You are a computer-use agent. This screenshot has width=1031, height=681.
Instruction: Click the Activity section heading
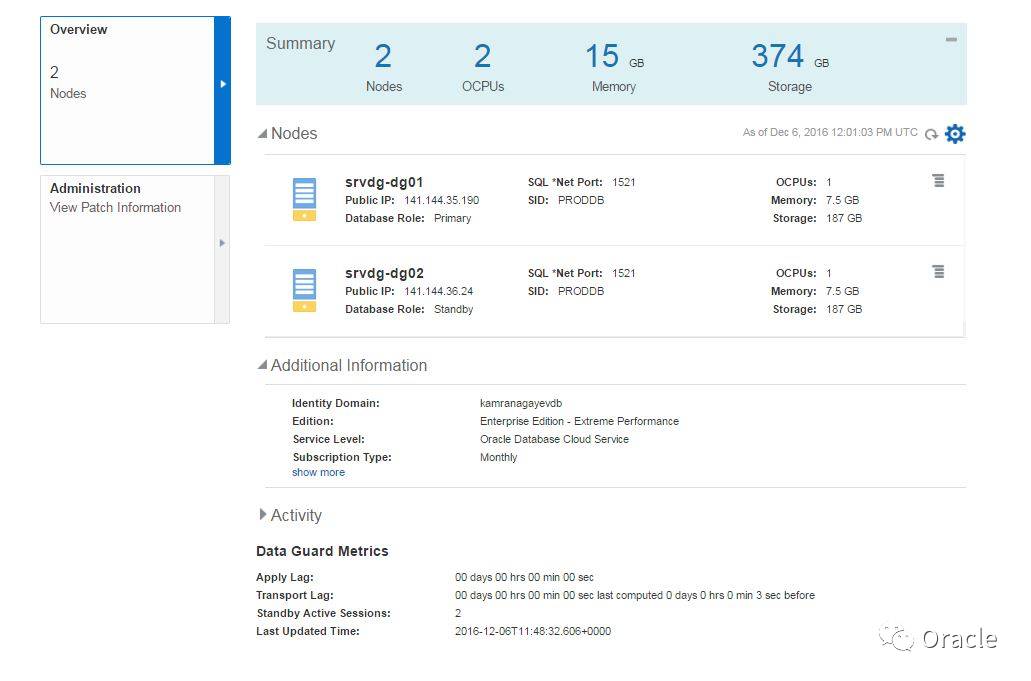click(x=296, y=515)
